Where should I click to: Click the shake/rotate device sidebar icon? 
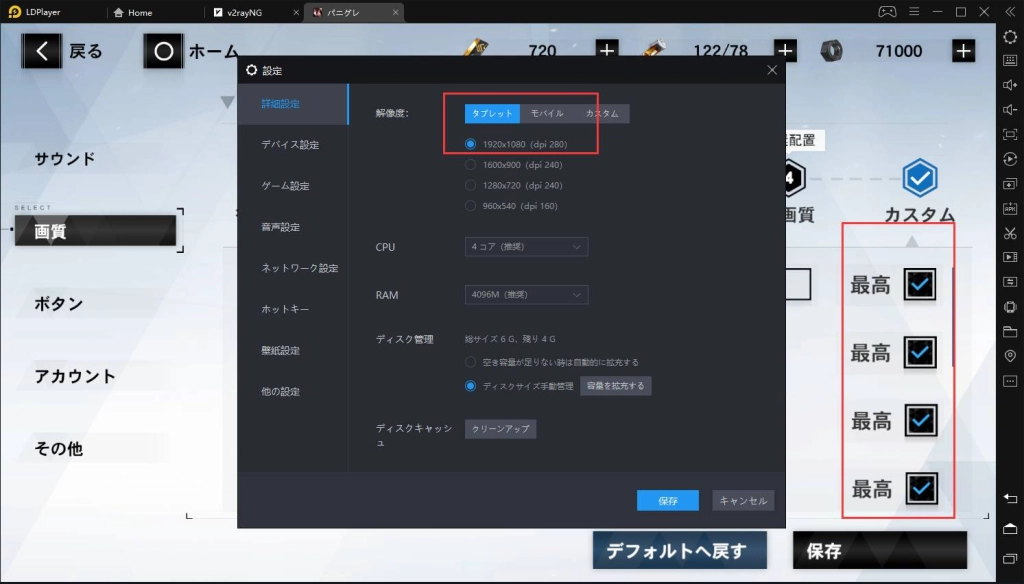click(x=1010, y=307)
